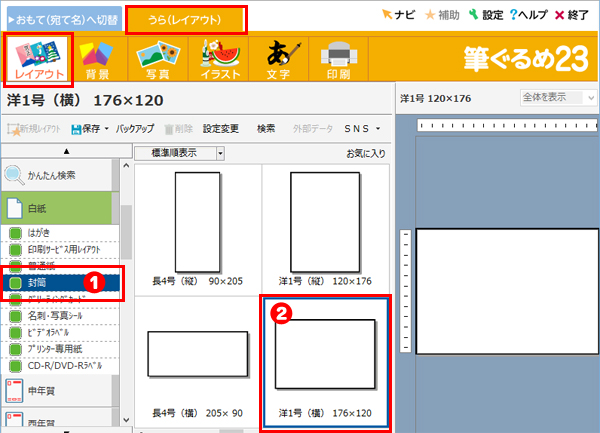Click the 設定変更 button
This screenshot has height=433, width=600.
point(221,129)
